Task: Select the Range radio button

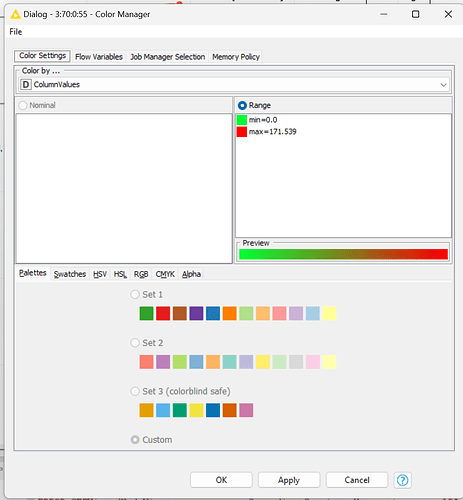Action: pyautogui.click(x=242, y=105)
